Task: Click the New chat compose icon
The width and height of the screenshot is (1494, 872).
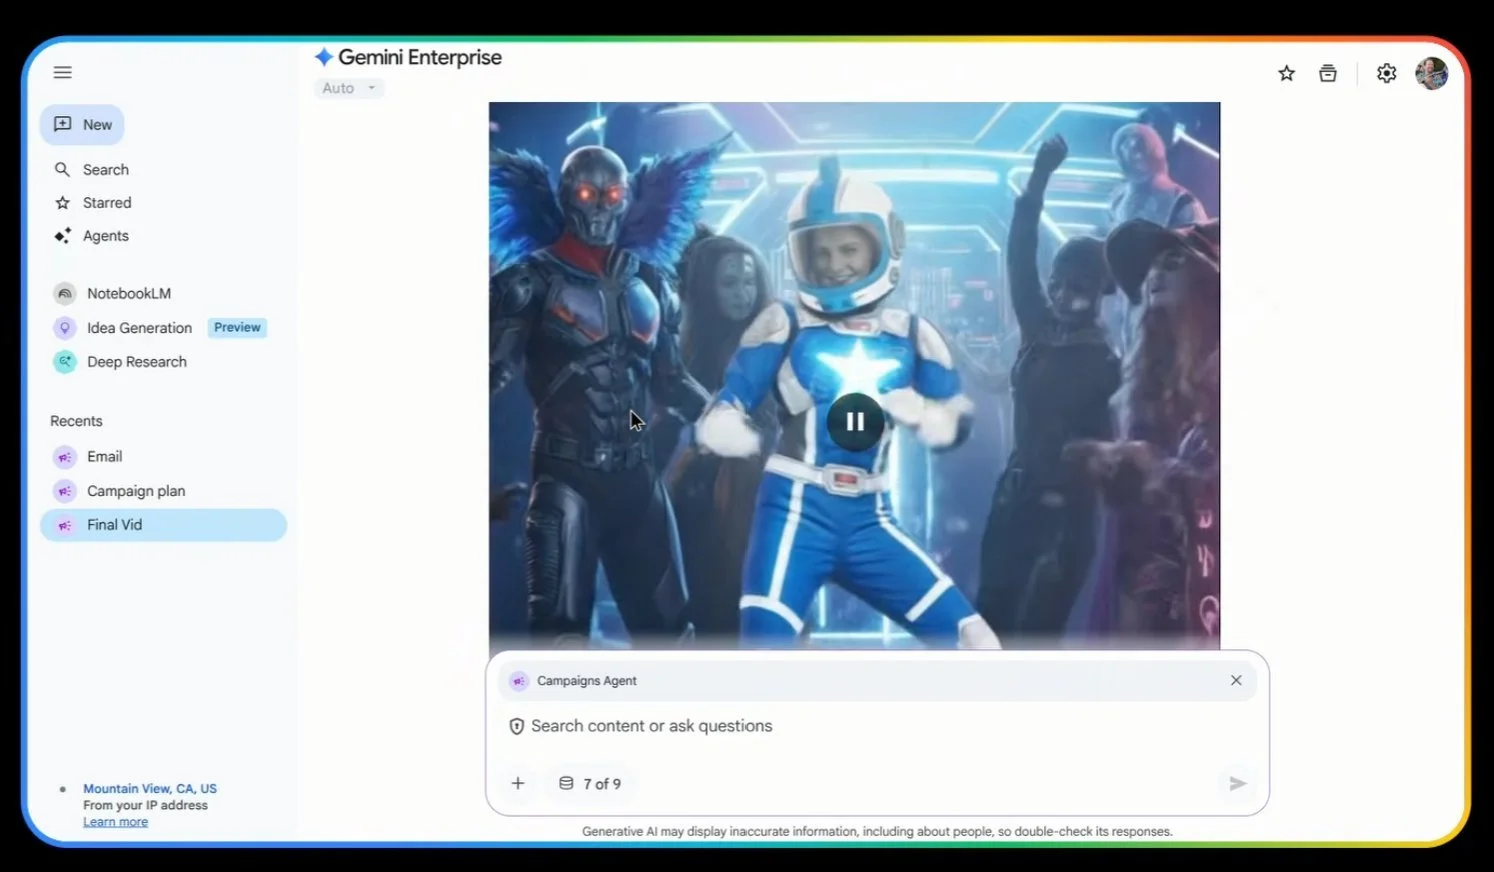Action: pyautogui.click(x=62, y=125)
